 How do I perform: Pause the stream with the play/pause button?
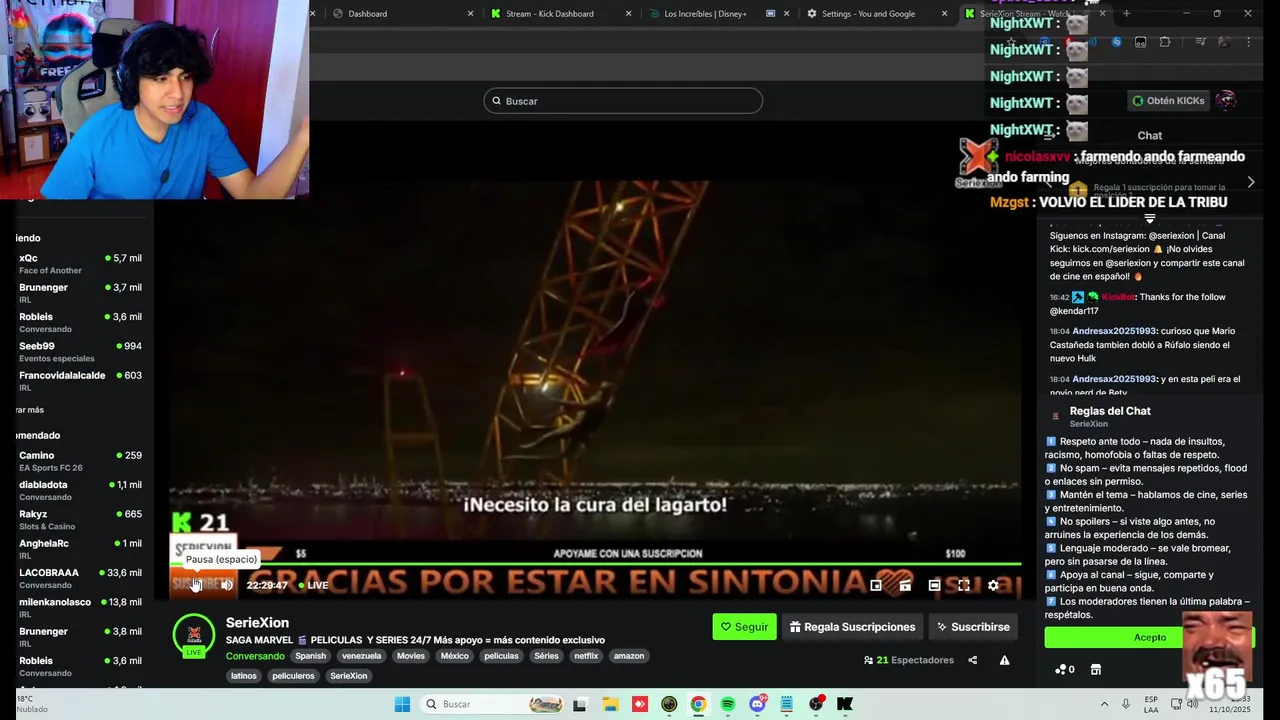[x=197, y=585]
